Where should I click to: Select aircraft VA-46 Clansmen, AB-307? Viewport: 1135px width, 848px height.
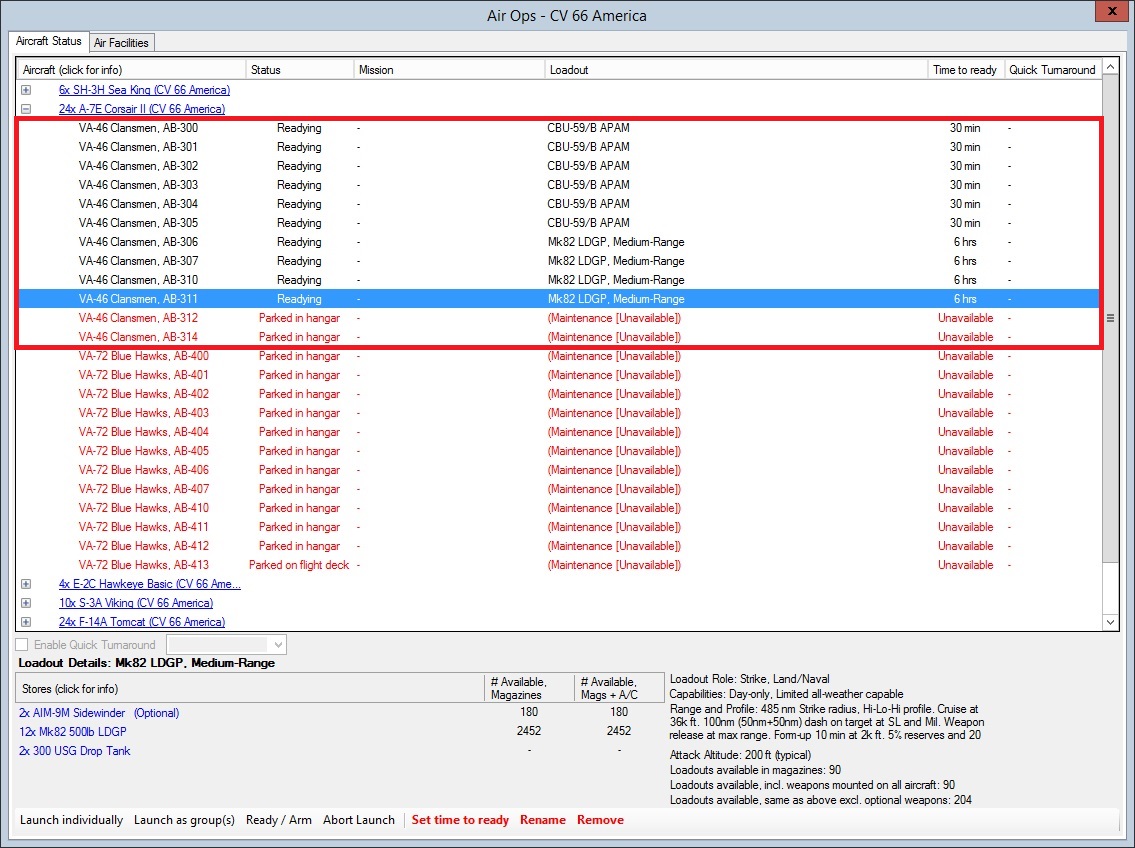click(x=558, y=261)
